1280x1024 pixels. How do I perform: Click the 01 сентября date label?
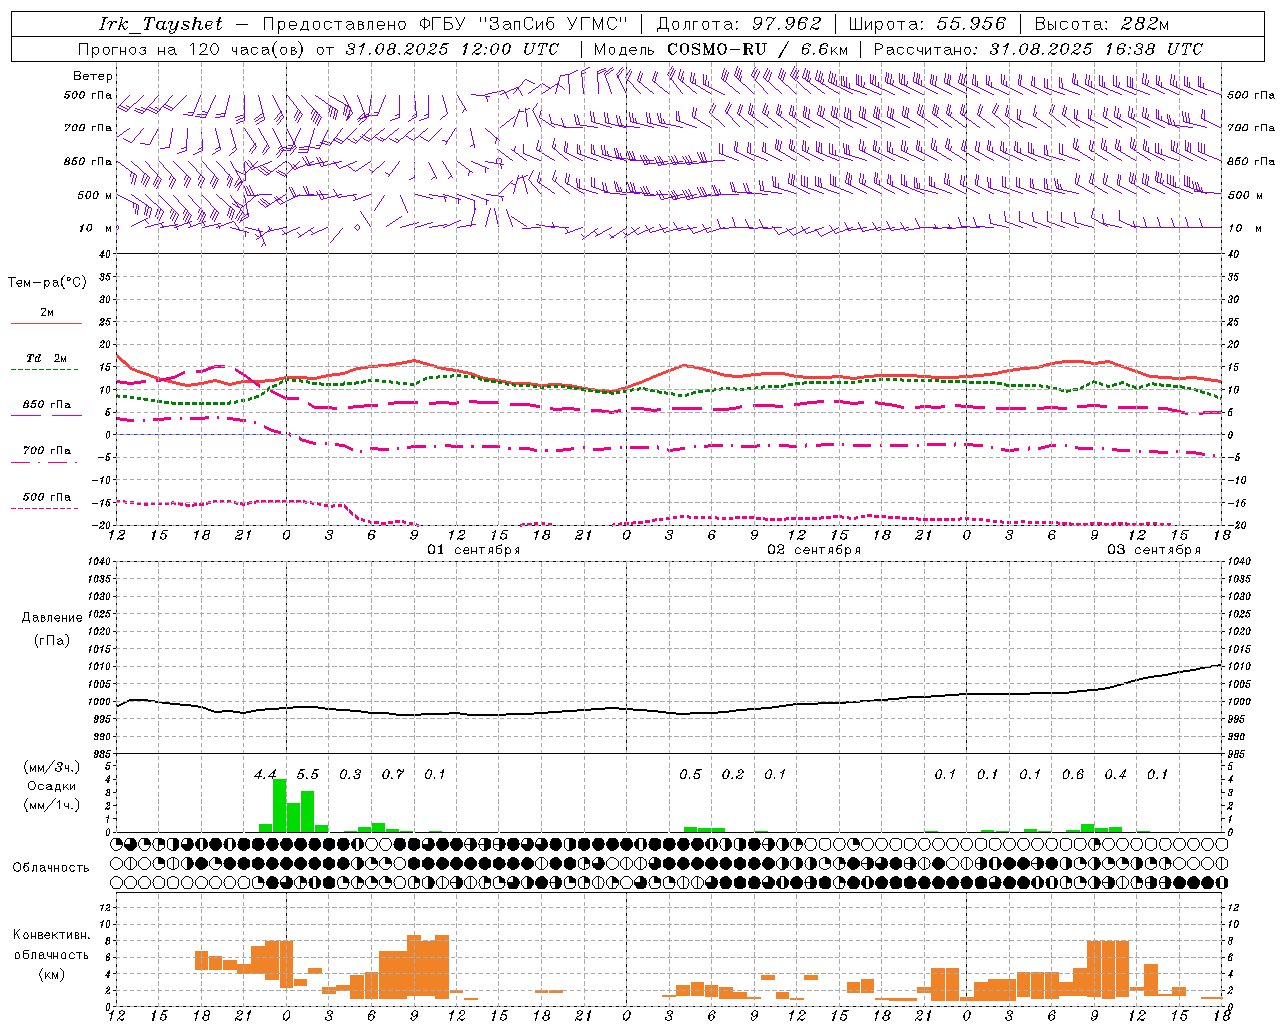[474, 550]
